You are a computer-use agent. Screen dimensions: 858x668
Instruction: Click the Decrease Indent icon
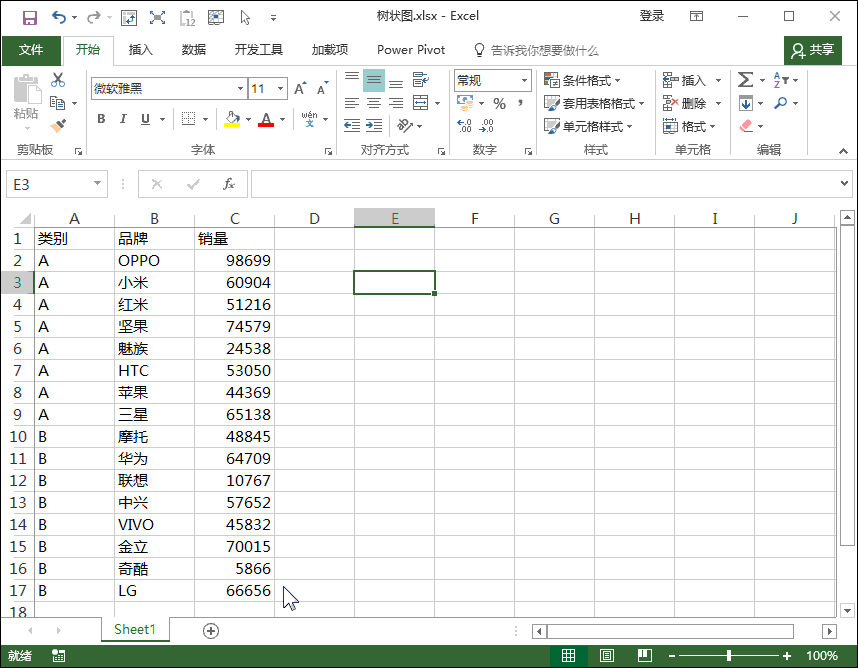(x=352, y=126)
